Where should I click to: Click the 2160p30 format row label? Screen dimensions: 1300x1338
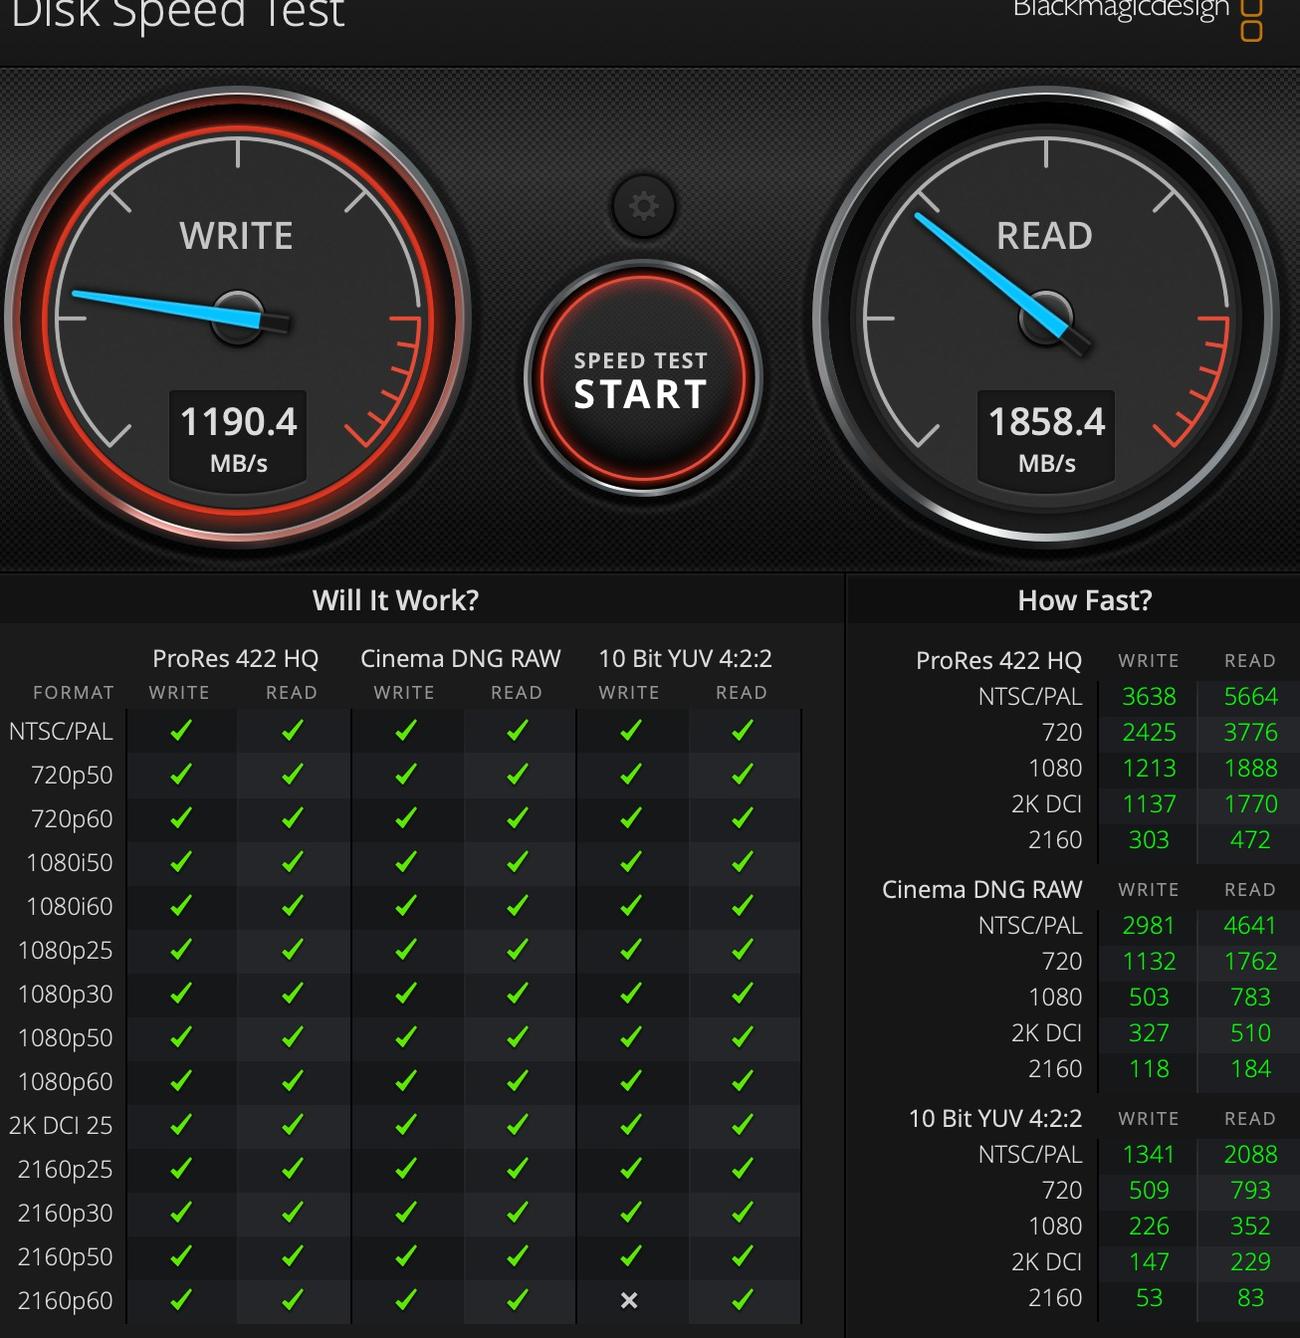click(65, 1213)
